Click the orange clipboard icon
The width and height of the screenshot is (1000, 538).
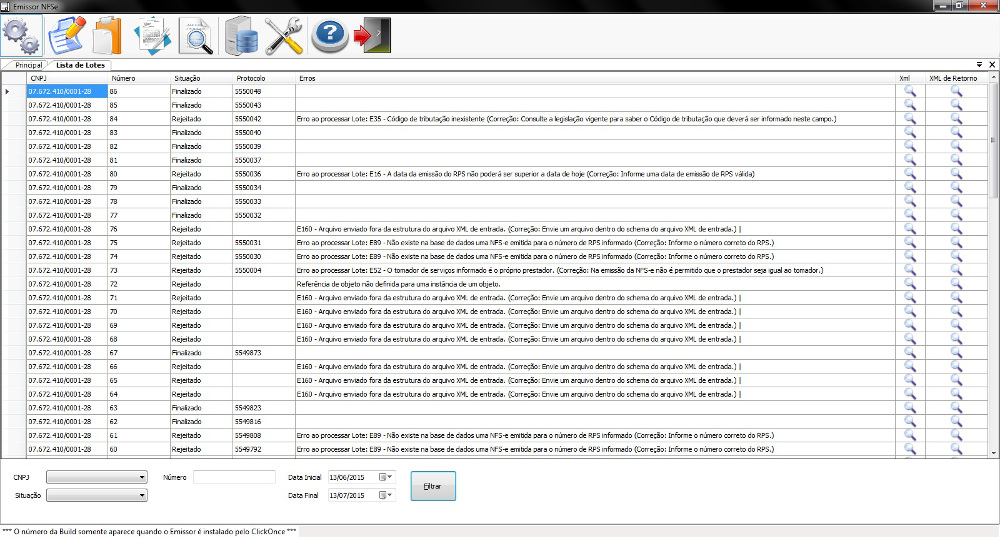click(x=108, y=35)
